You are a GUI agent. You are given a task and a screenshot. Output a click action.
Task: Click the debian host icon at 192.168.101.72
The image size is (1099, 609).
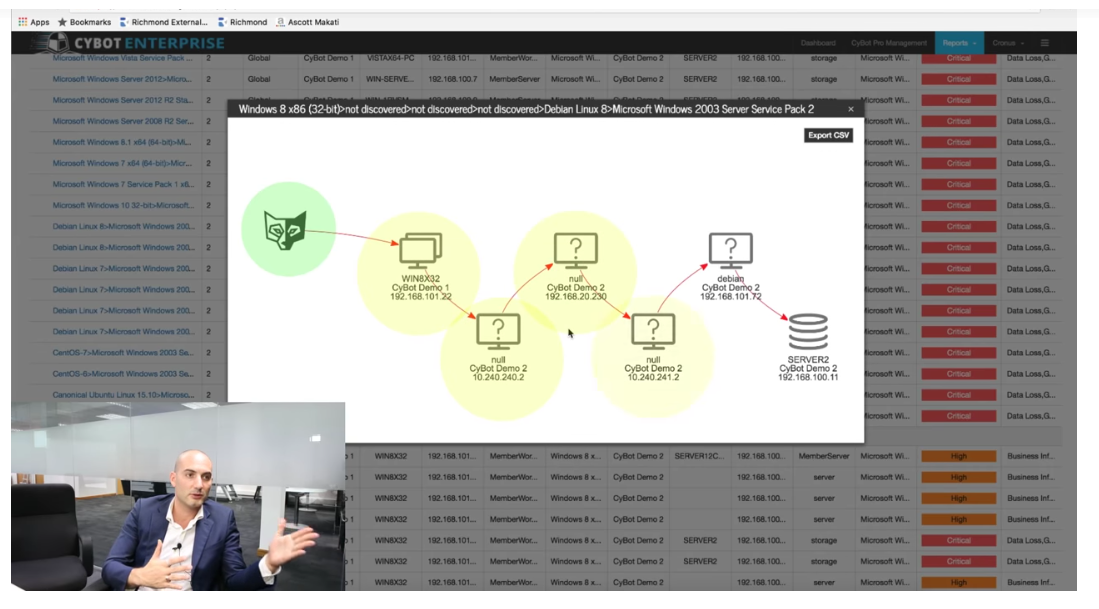click(x=733, y=248)
